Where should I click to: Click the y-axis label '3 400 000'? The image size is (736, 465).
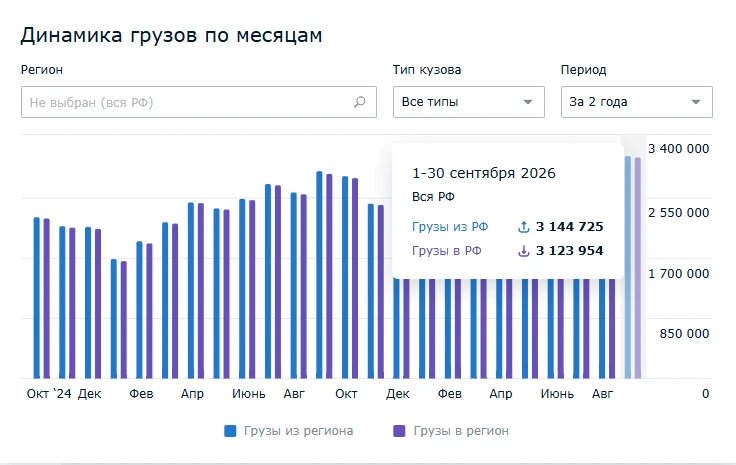[x=679, y=149]
